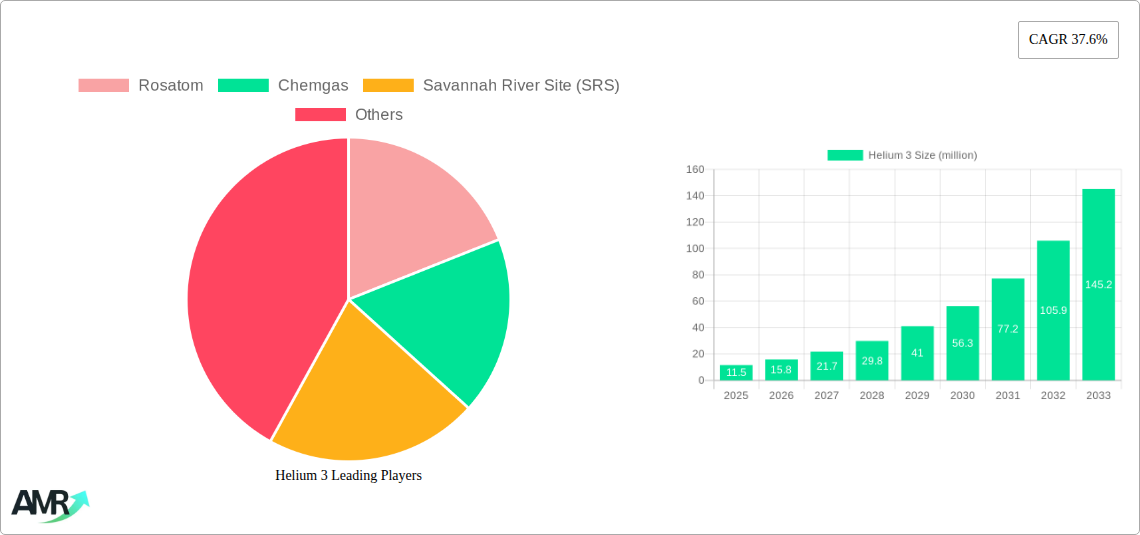Viewport: 1140px width, 535px height.
Task: Click the 2025 bar labeled 11.5
Action: click(x=735, y=373)
